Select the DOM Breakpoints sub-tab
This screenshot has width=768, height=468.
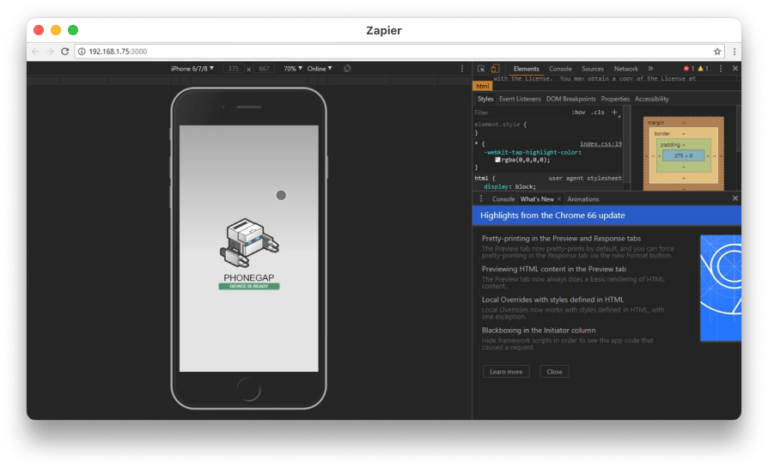pyautogui.click(x=571, y=99)
